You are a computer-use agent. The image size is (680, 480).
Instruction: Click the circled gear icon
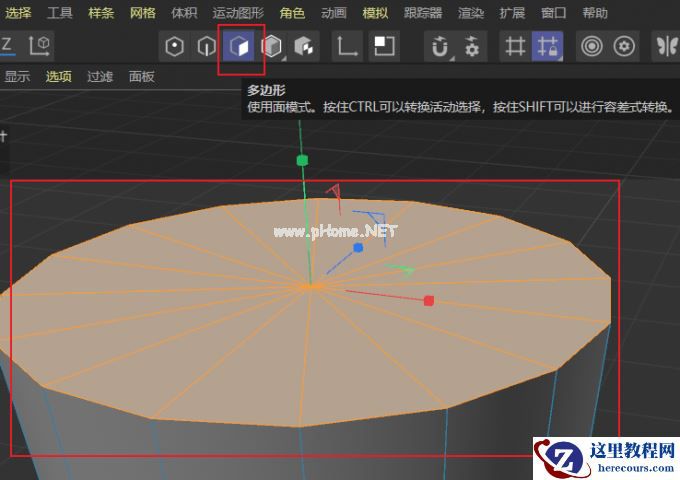624,46
